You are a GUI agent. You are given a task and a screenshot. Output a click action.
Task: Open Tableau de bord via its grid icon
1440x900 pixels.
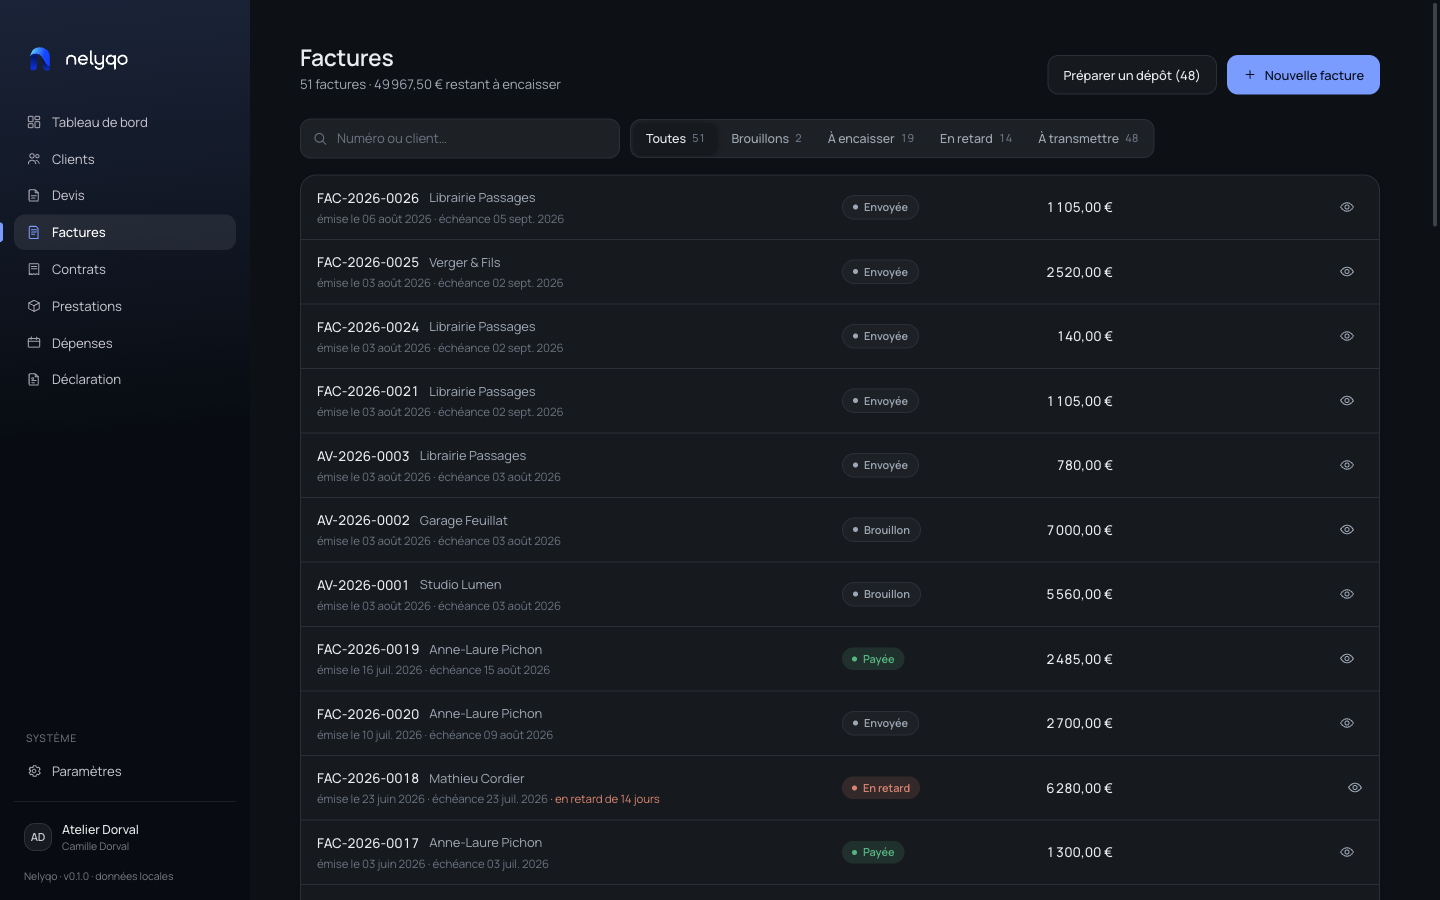pos(34,122)
